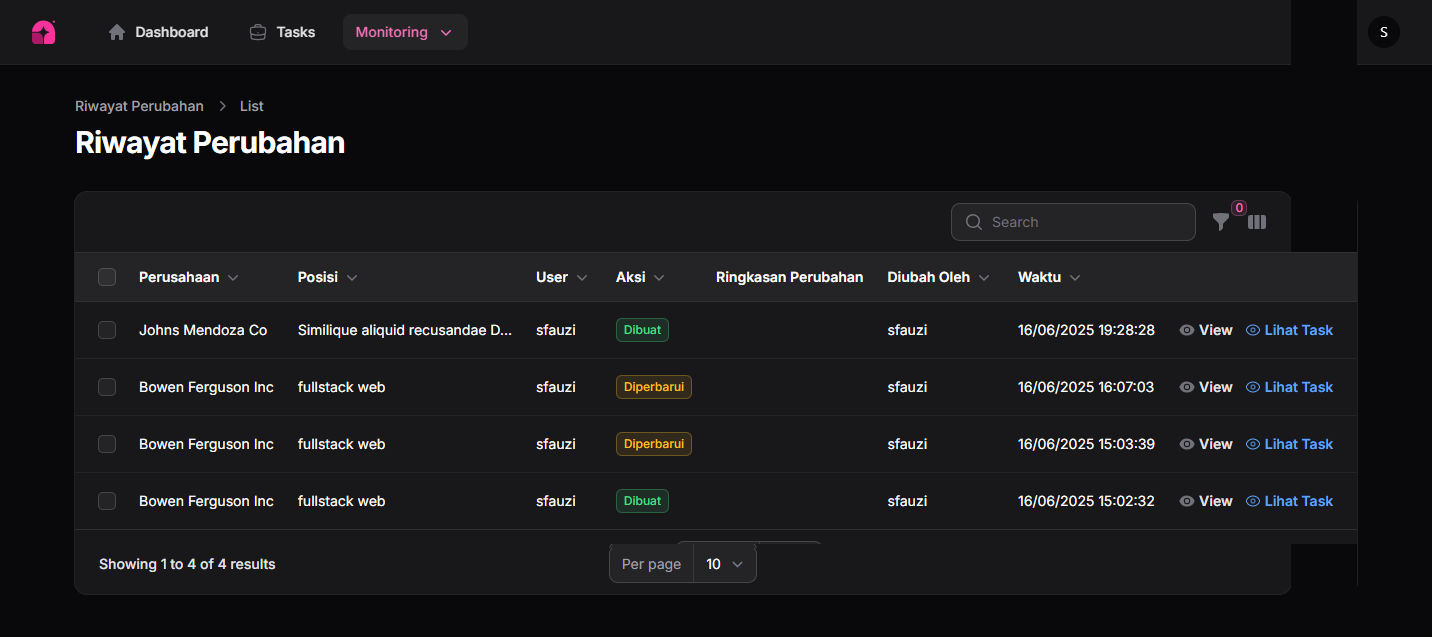1432x637 pixels.
Task: Click eye icon of Lihat Task at 16:07:03
Action: pyautogui.click(x=1253, y=387)
